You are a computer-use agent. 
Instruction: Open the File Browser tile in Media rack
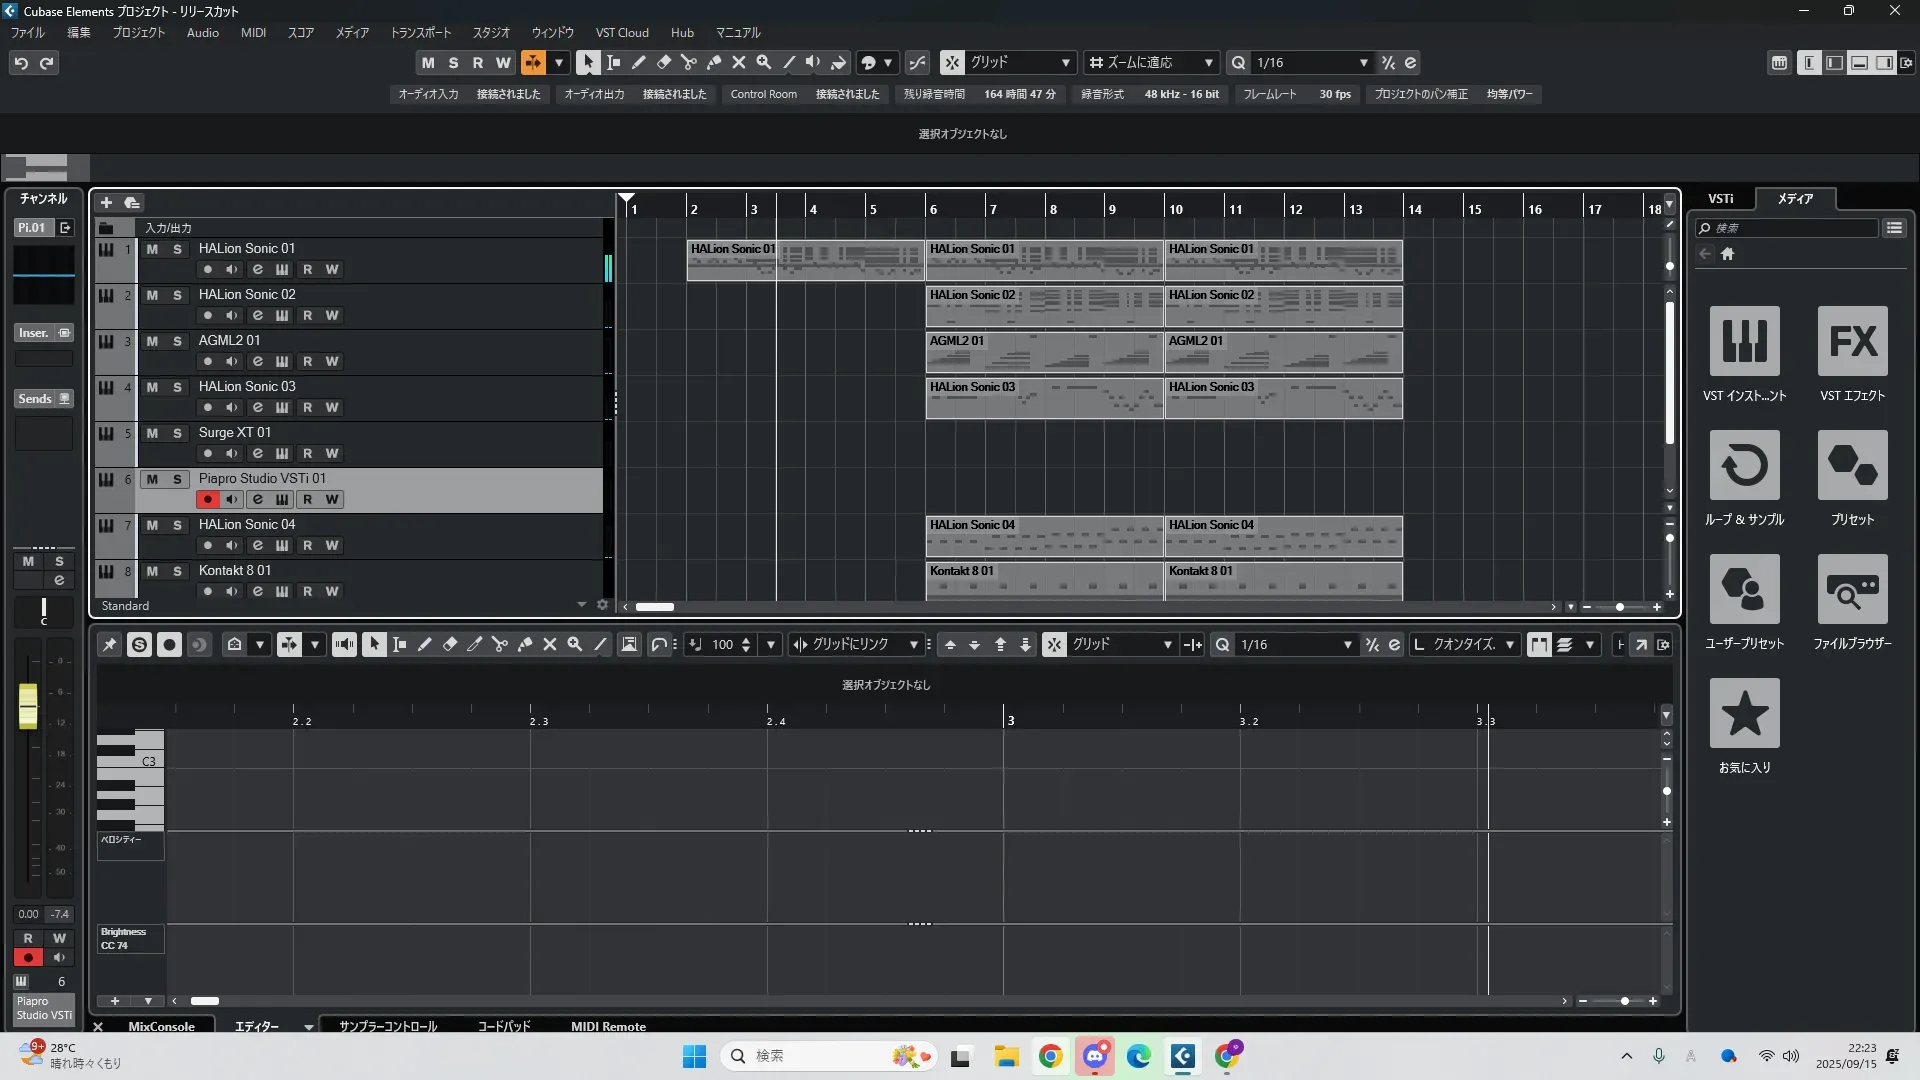(1852, 590)
